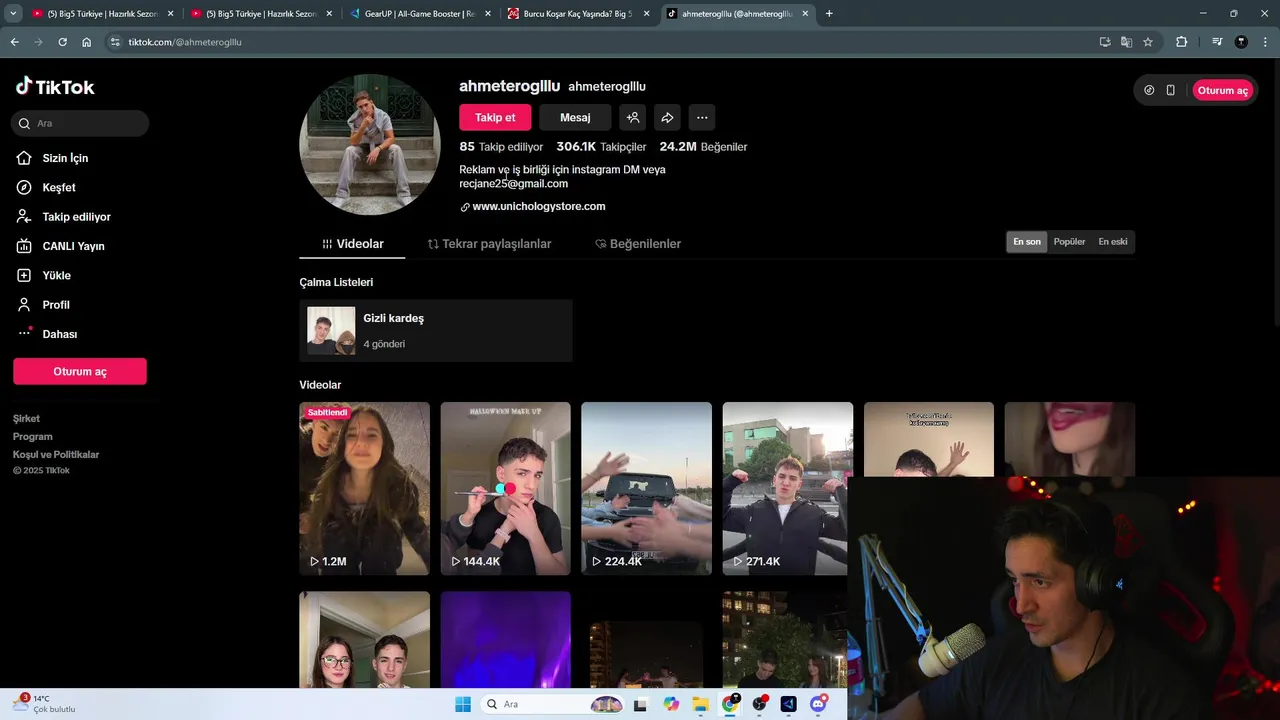
Task: Open the TikTok logo home link
Action: [55, 87]
